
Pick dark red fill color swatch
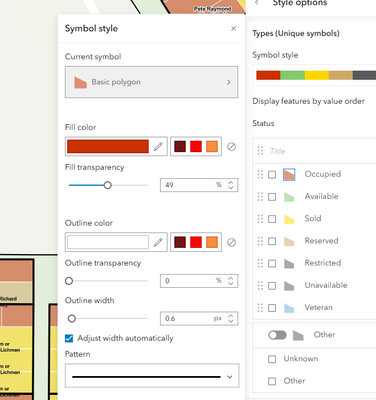[180, 146]
